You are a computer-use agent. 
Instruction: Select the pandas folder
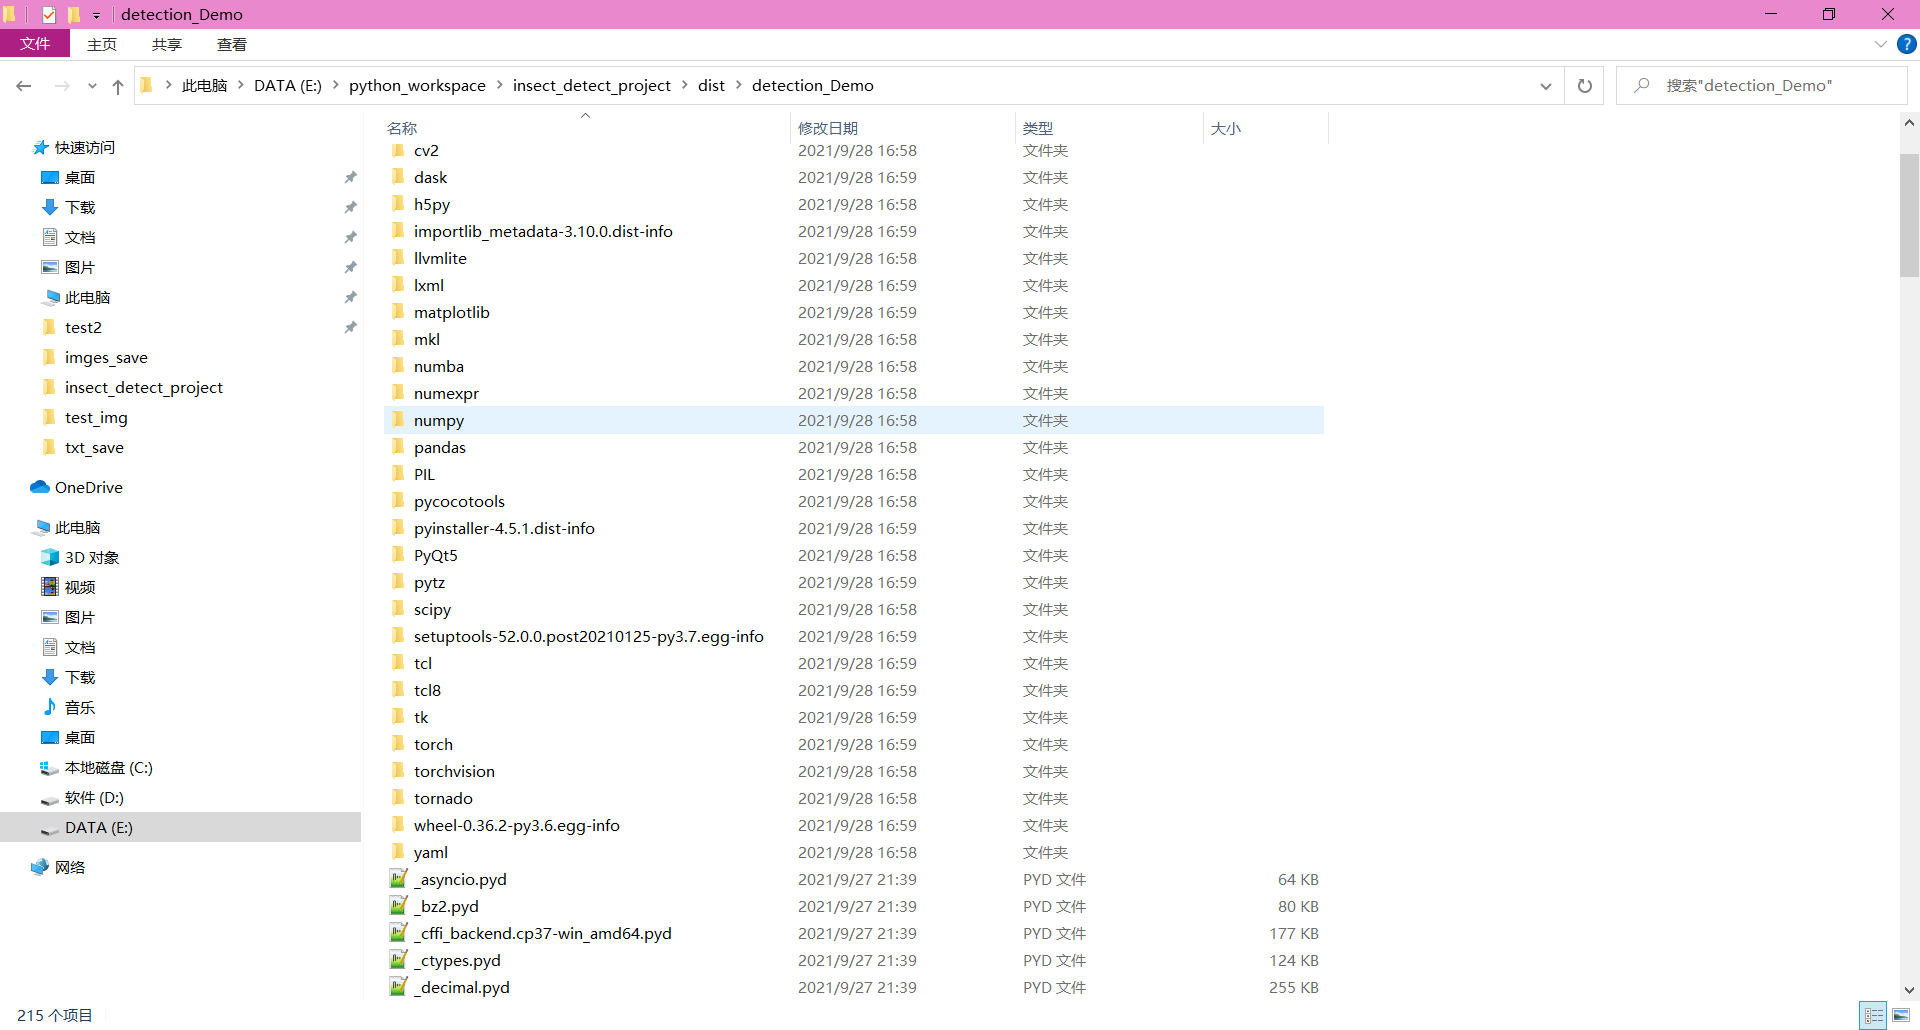tap(440, 447)
